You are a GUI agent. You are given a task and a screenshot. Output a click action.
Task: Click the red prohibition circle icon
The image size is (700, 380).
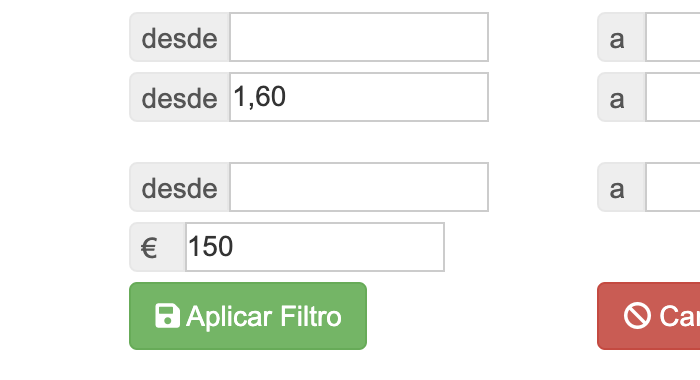tap(637, 316)
